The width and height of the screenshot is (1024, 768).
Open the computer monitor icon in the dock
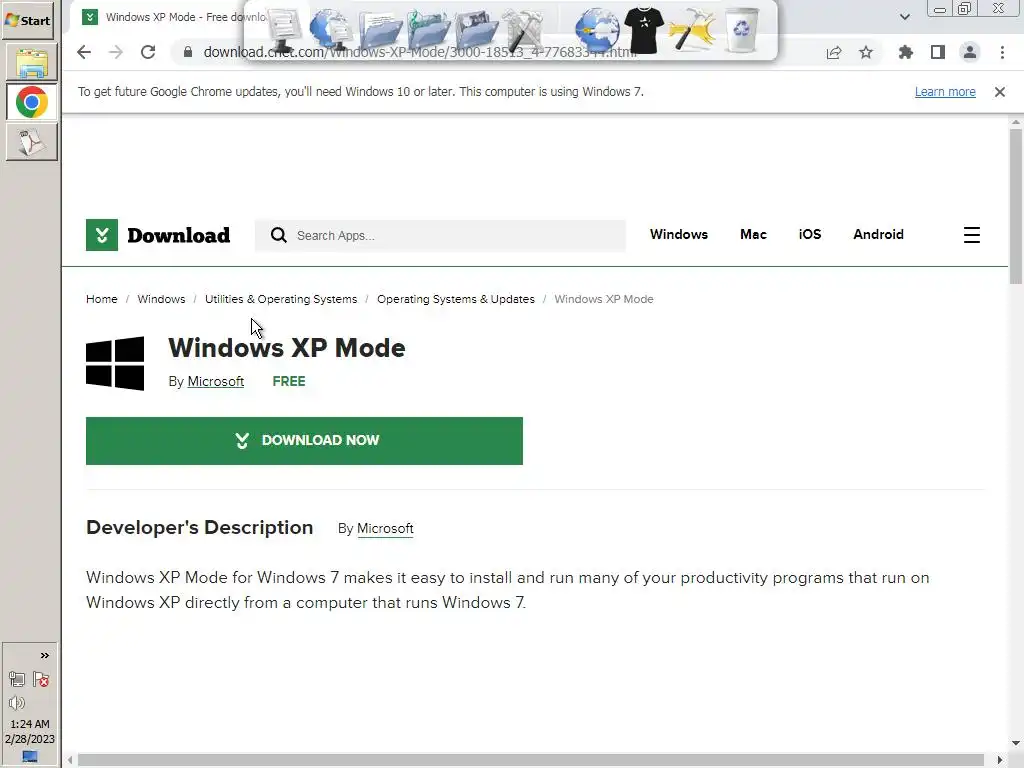point(283,29)
